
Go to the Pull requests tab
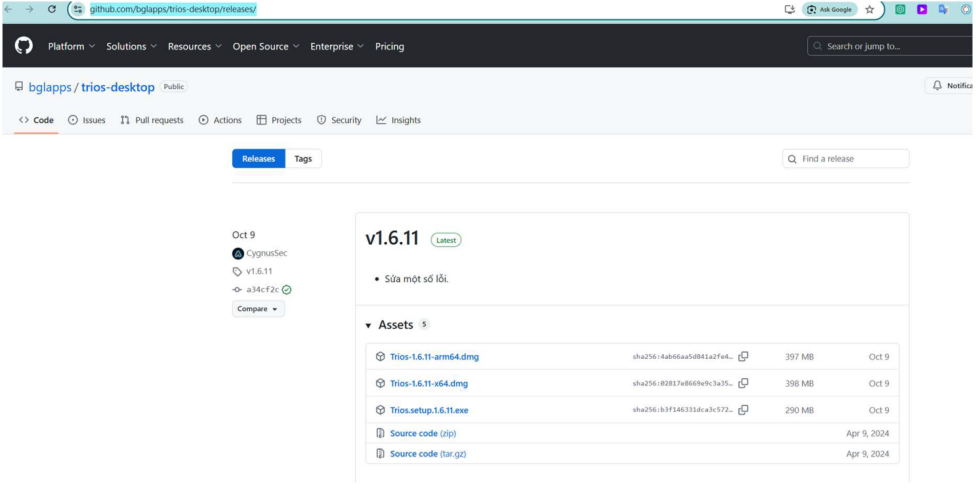151,120
